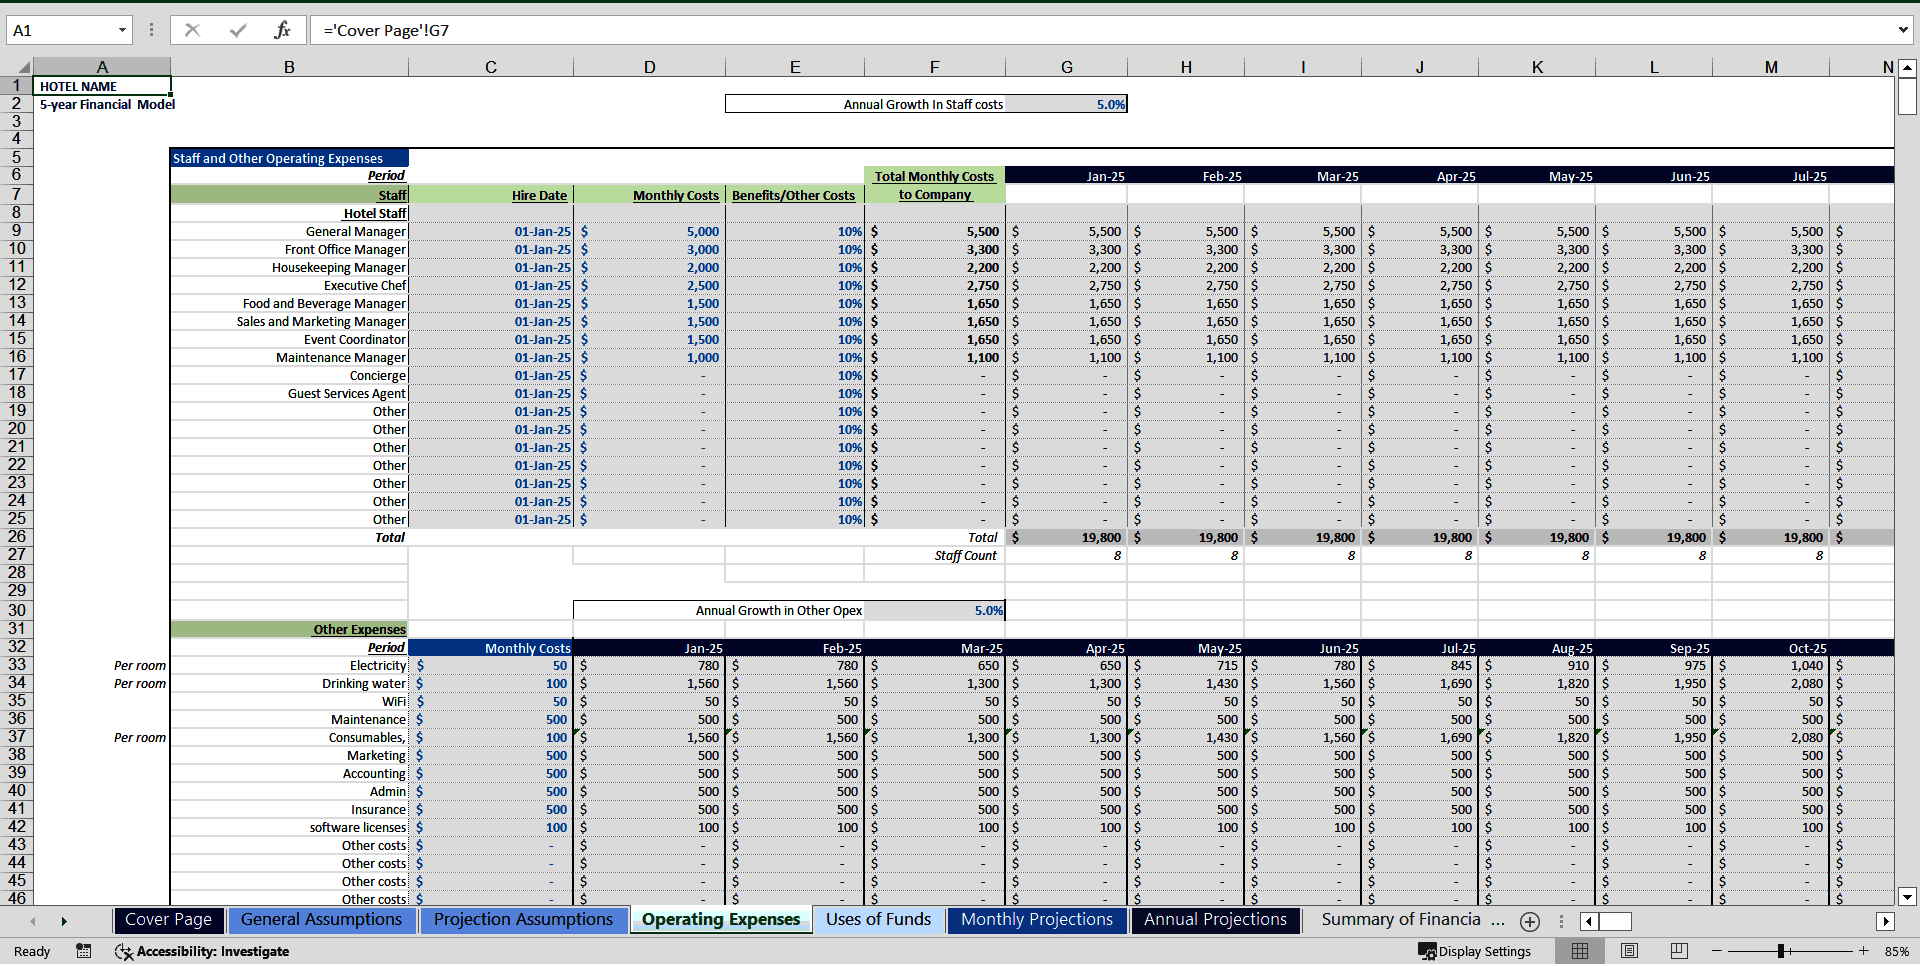The image size is (1920, 966).
Task: Select row 26 header
Action: 16,537
